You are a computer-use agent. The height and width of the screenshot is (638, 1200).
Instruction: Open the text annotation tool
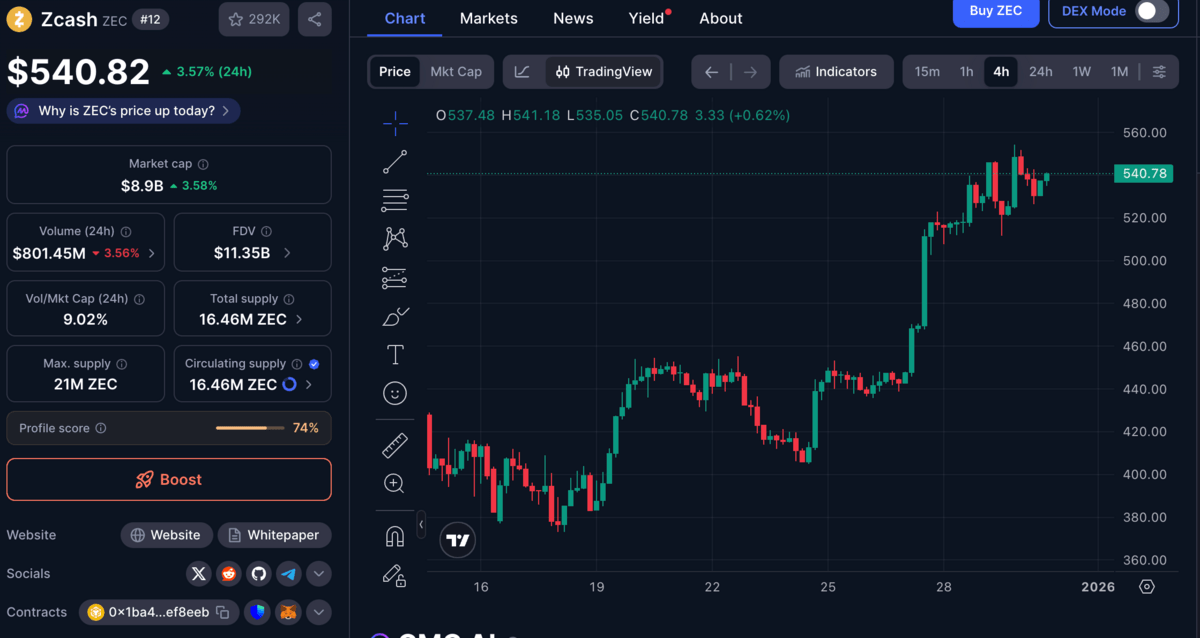click(395, 353)
